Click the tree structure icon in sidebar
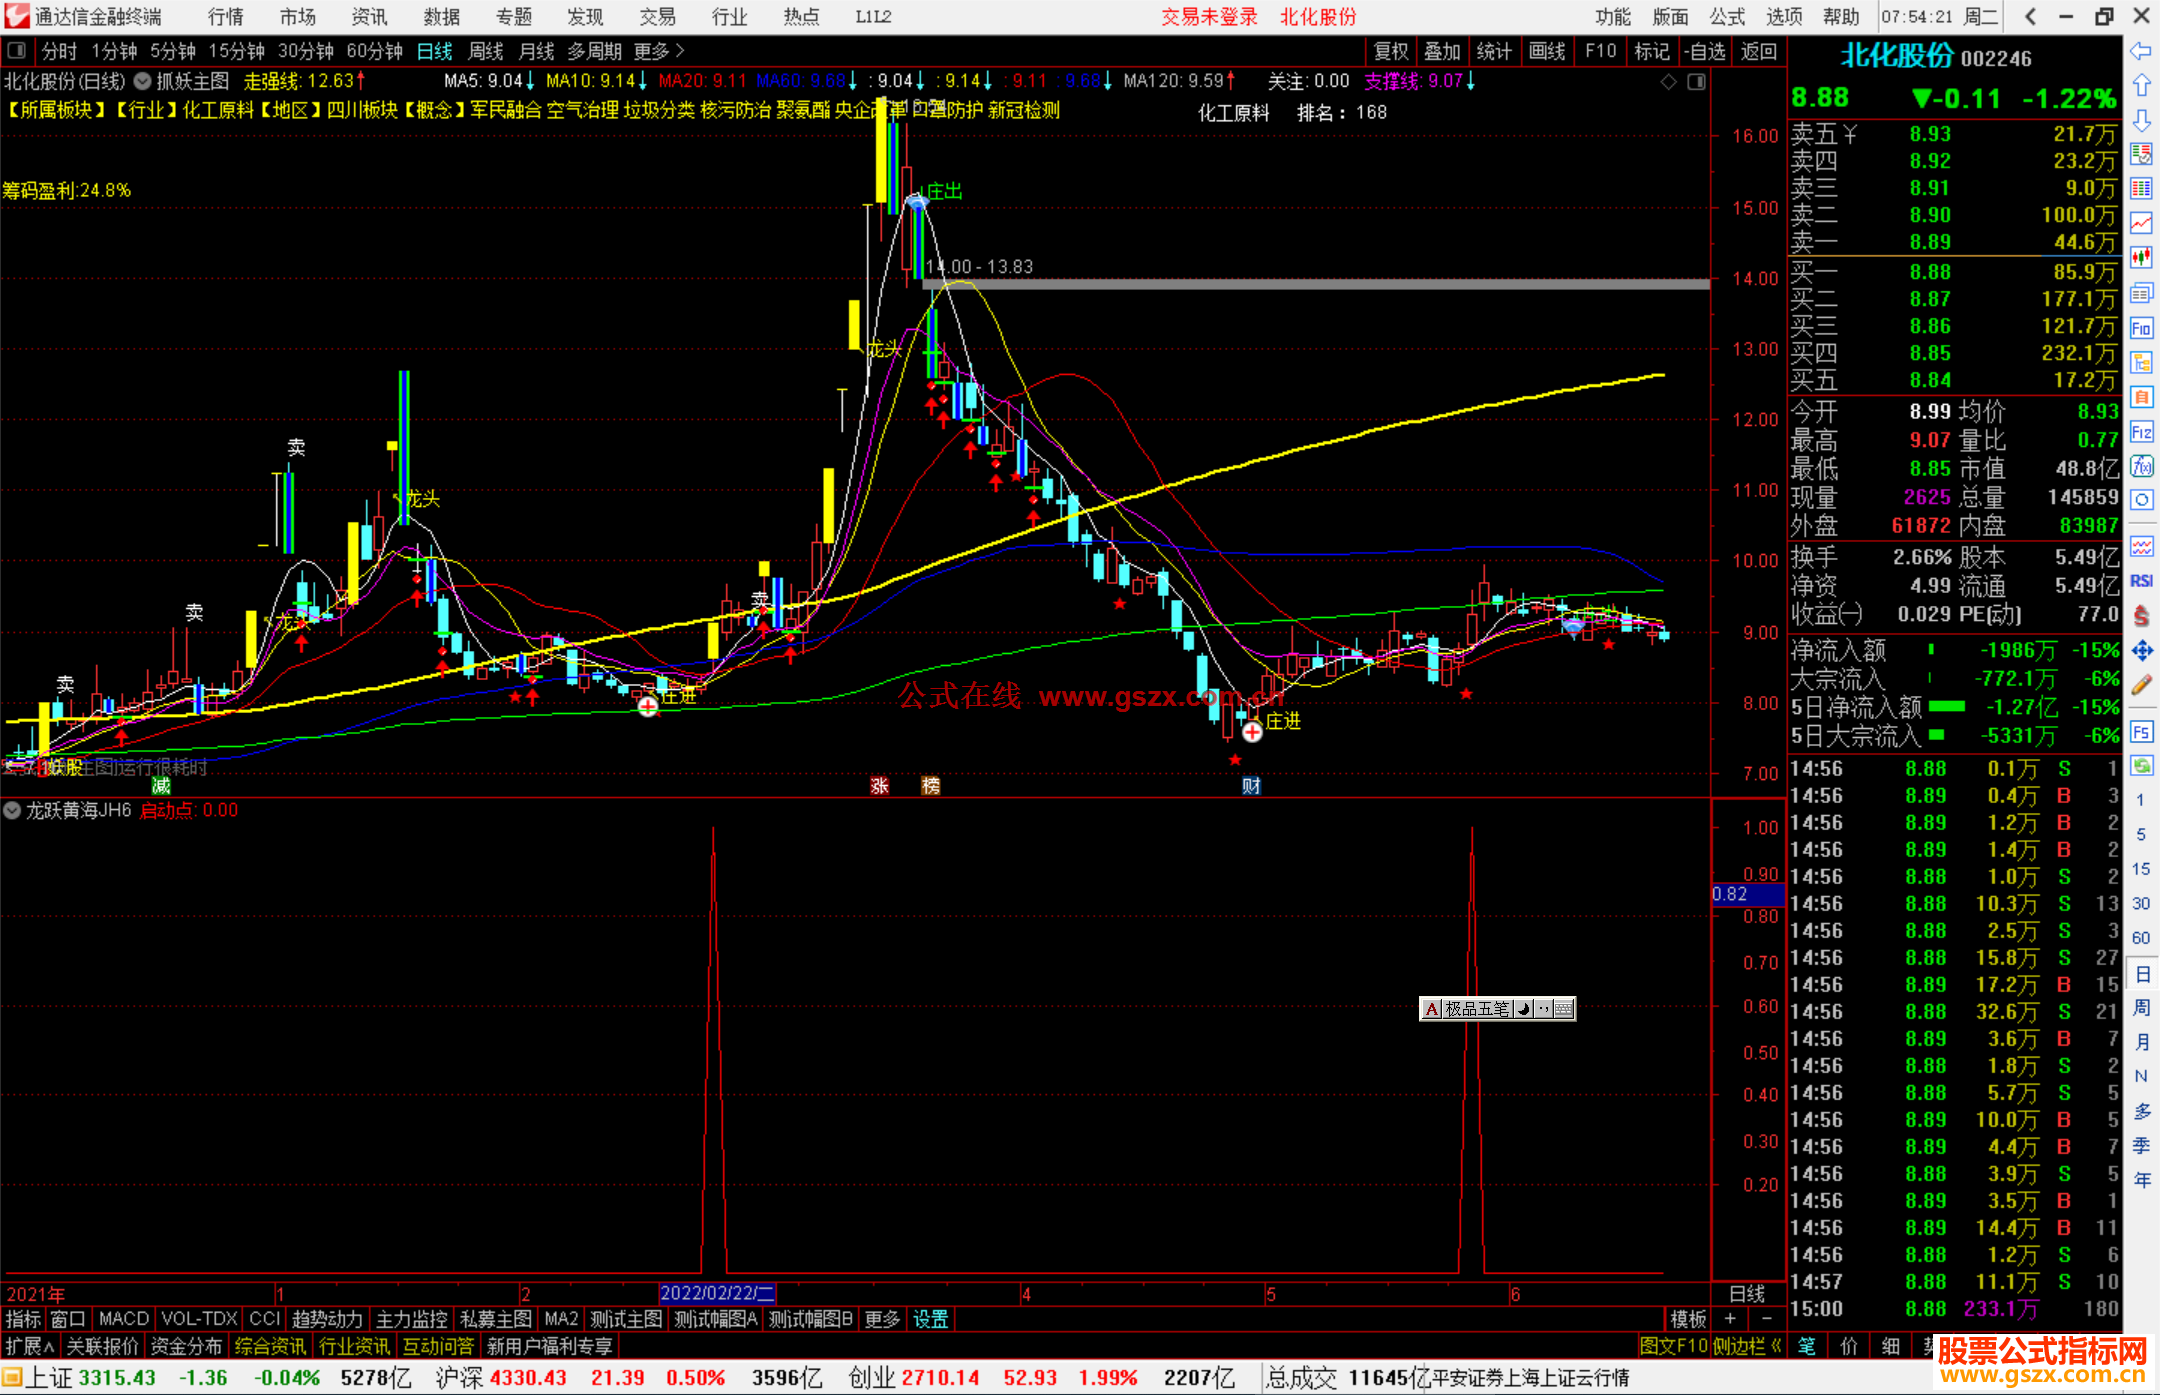This screenshot has width=2160, height=1395. [2141, 362]
